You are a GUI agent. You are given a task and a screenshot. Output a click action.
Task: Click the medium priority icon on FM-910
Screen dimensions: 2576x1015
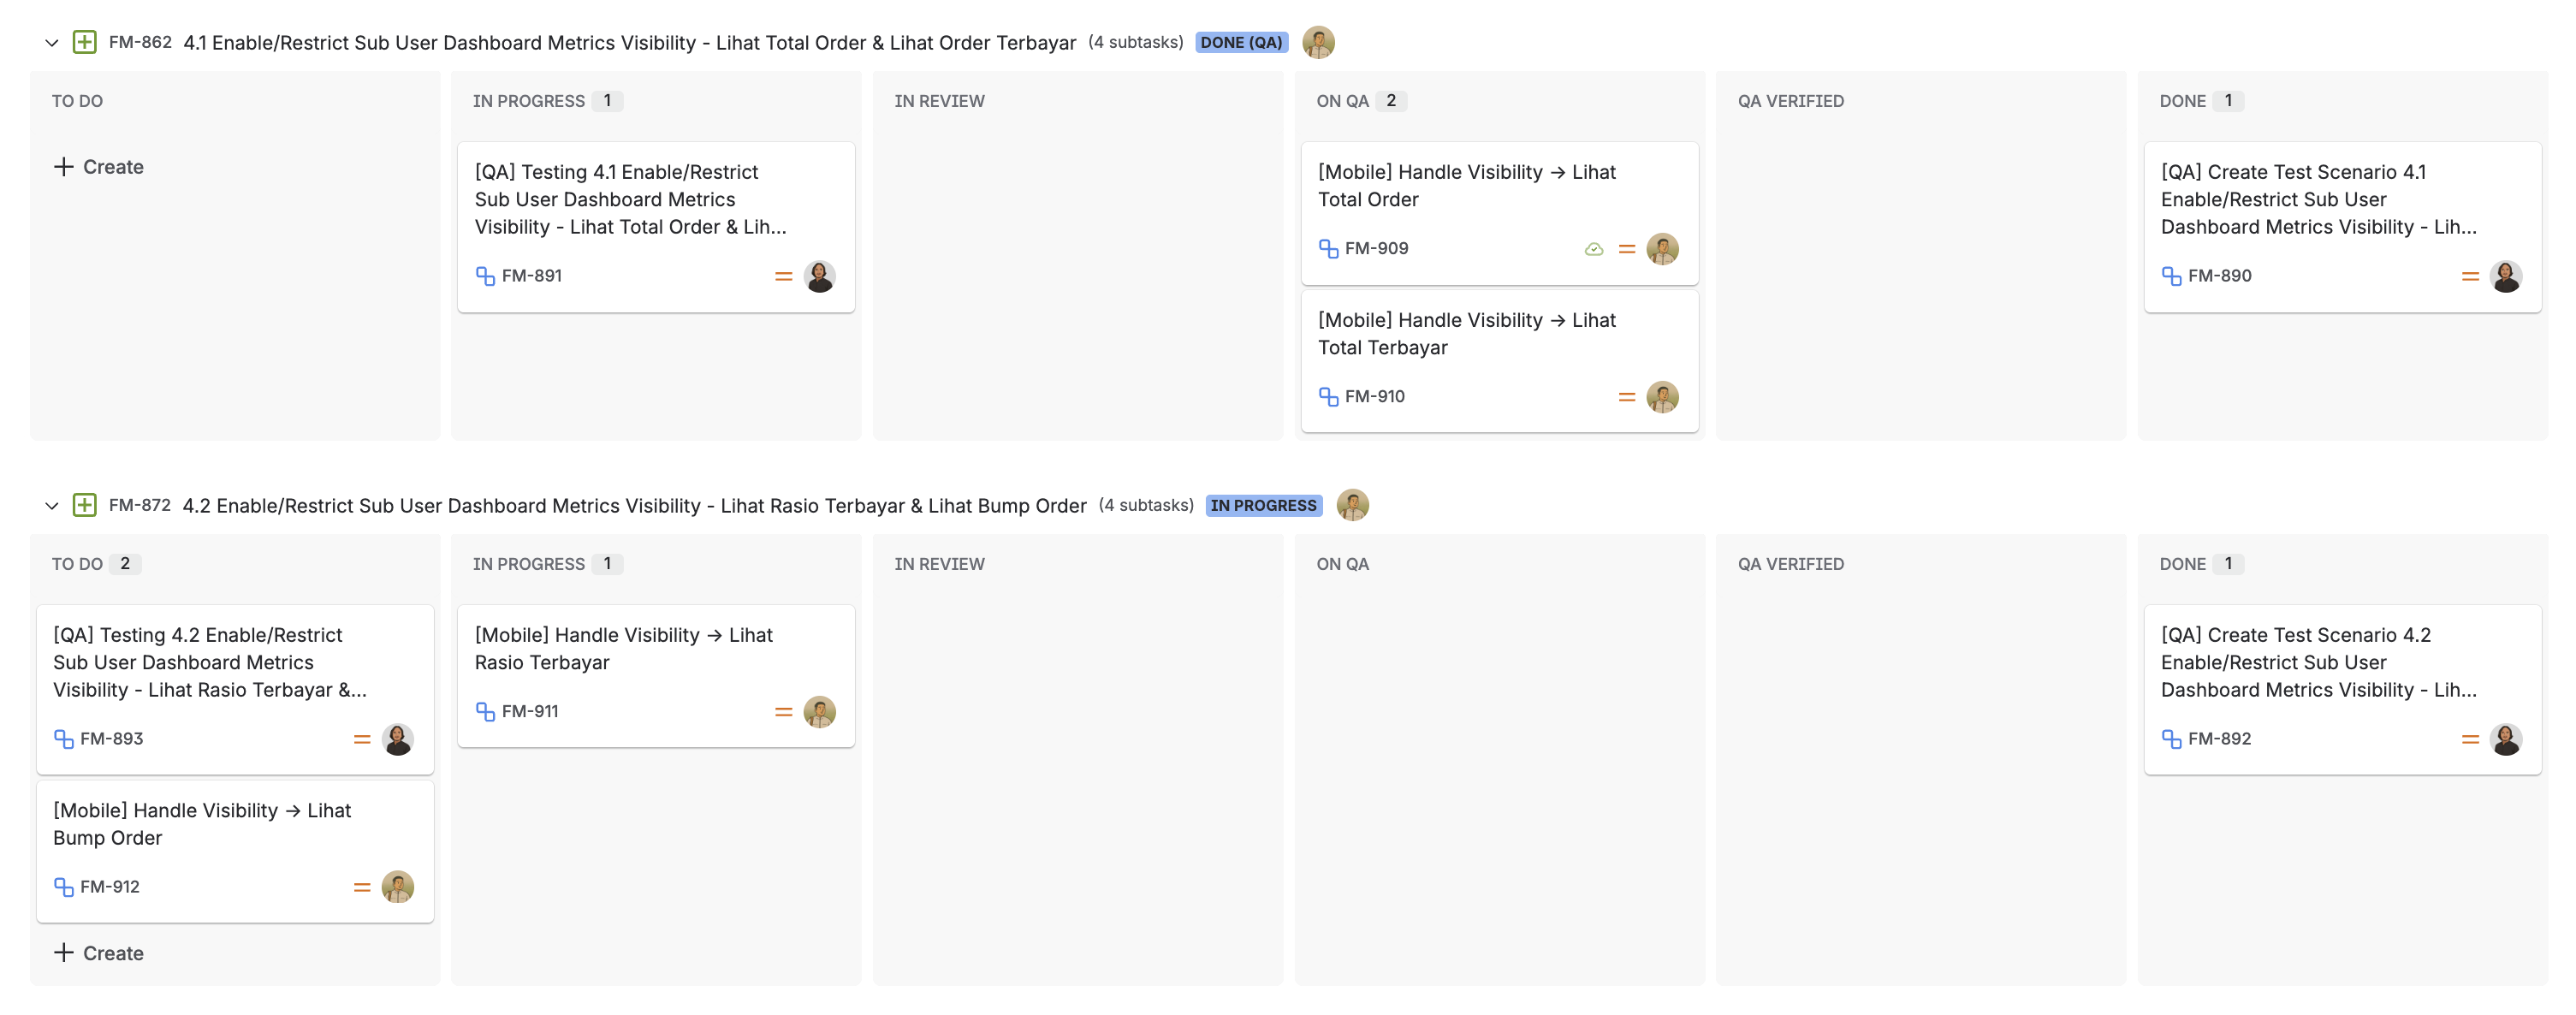point(1626,397)
